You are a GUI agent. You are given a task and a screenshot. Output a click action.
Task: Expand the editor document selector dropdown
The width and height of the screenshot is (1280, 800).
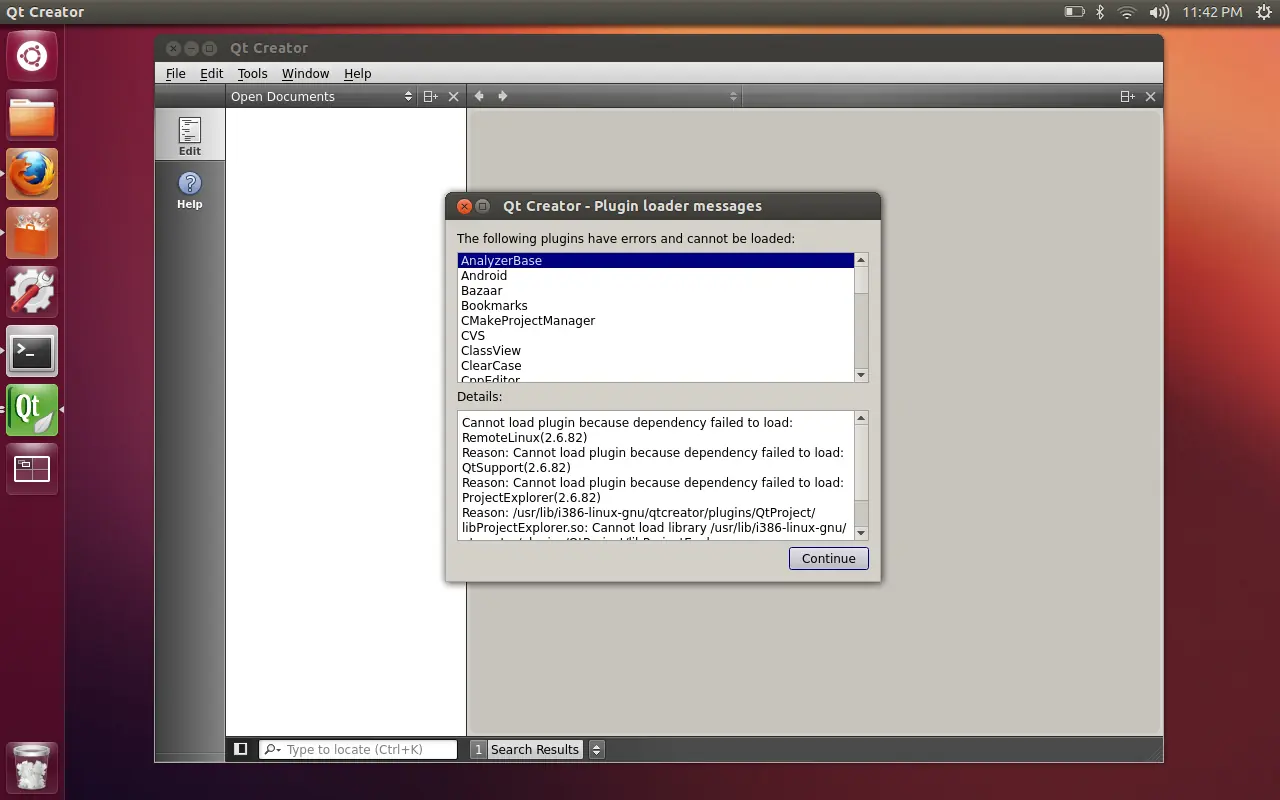(x=733, y=97)
